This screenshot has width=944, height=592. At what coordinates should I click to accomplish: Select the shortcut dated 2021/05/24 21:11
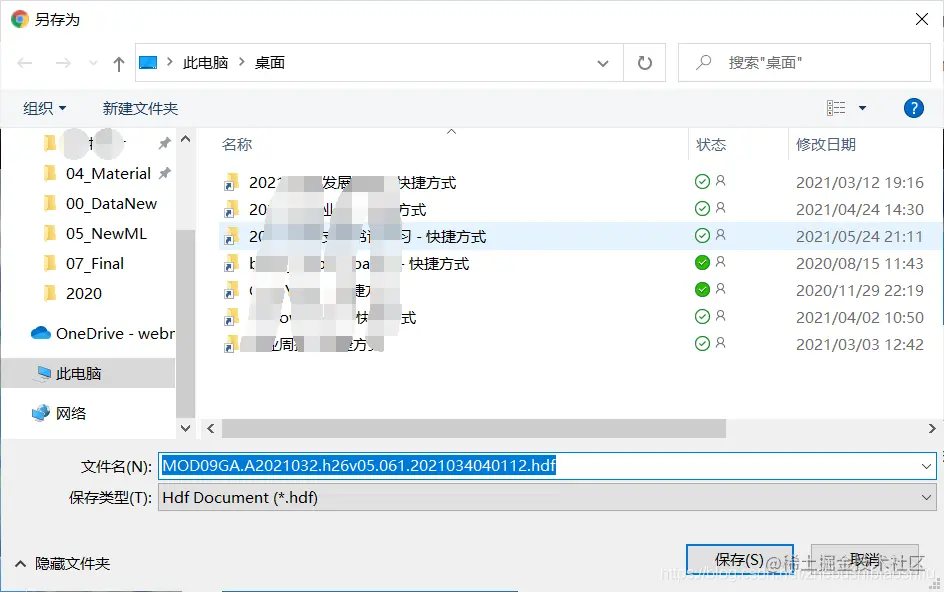click(580, 236)
